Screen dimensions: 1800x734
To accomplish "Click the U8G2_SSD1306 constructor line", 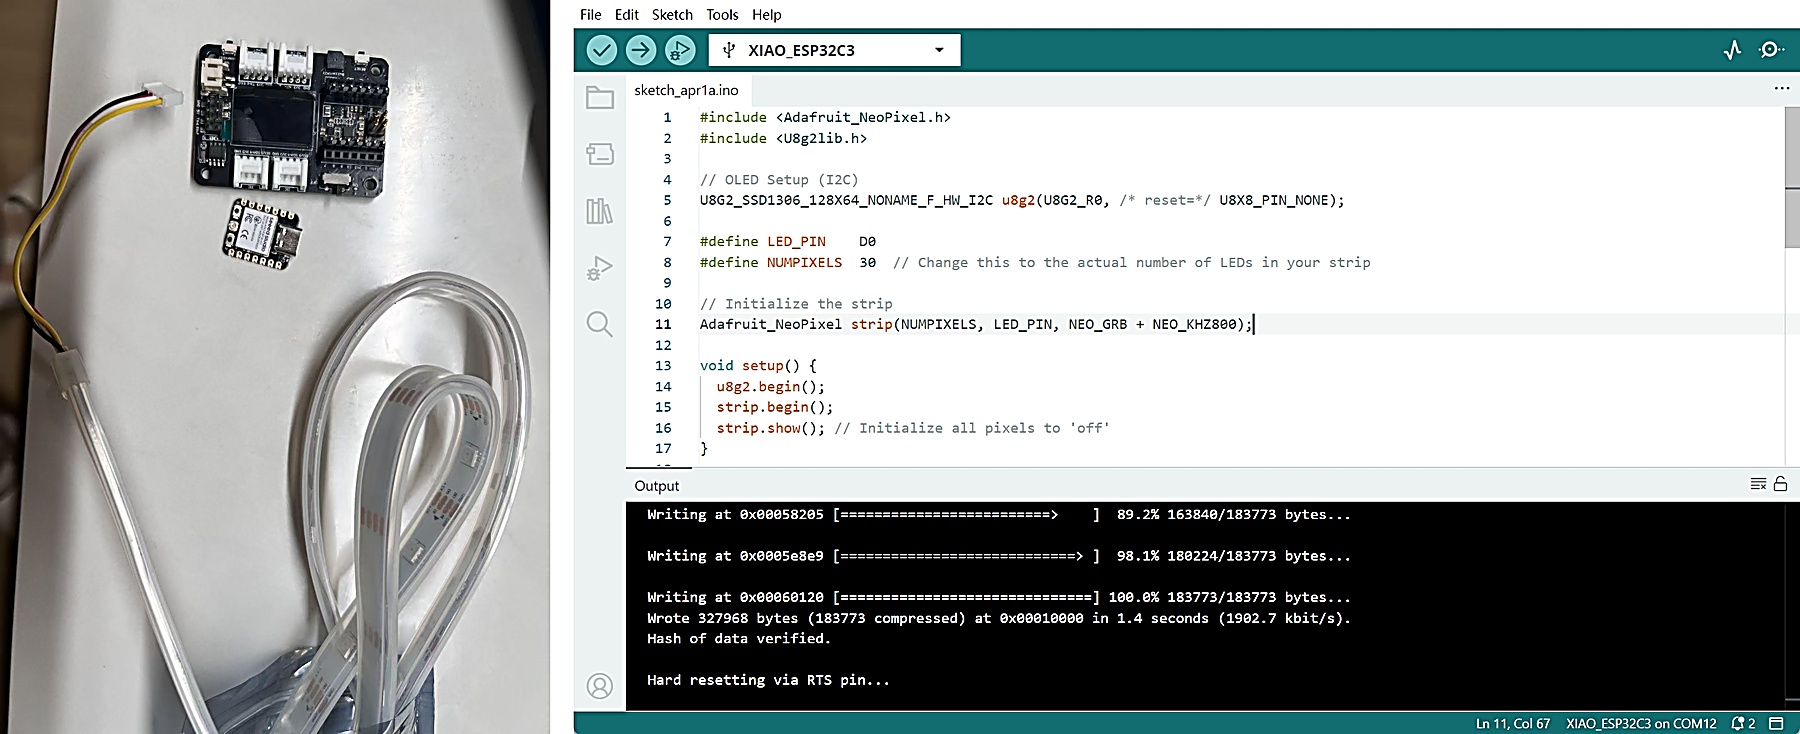I will (x=1022, y=200).
